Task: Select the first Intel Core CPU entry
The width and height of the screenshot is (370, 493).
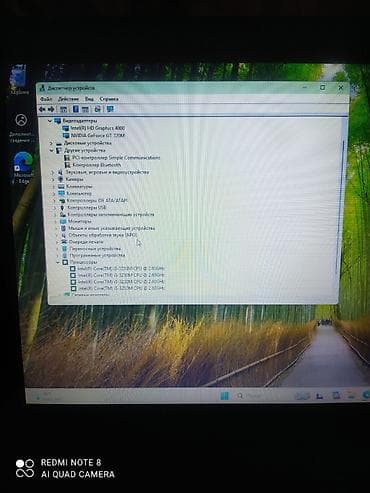Action: pyautogui.click(x=121, y=269)
